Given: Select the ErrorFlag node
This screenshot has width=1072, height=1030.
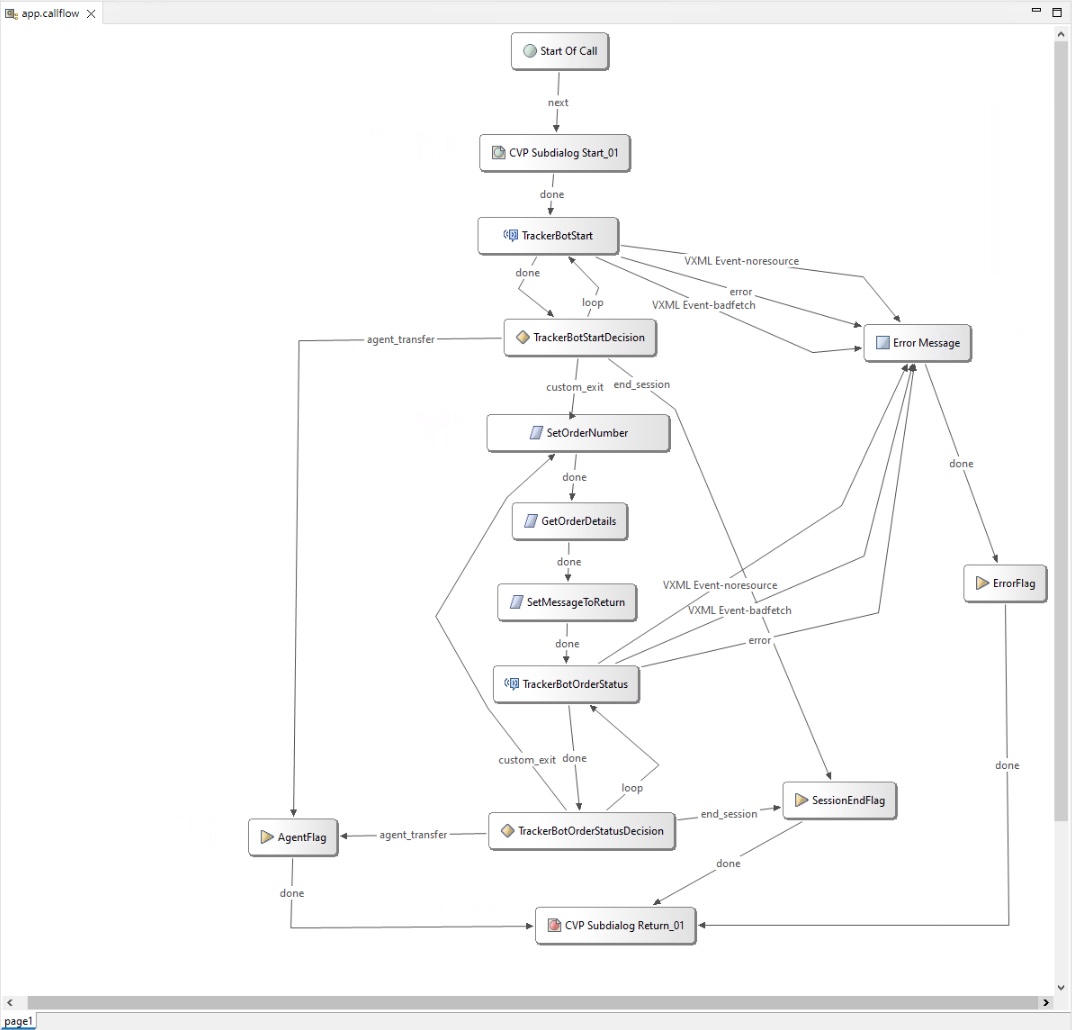Looking at the screenshot, I should point(1005,583).
